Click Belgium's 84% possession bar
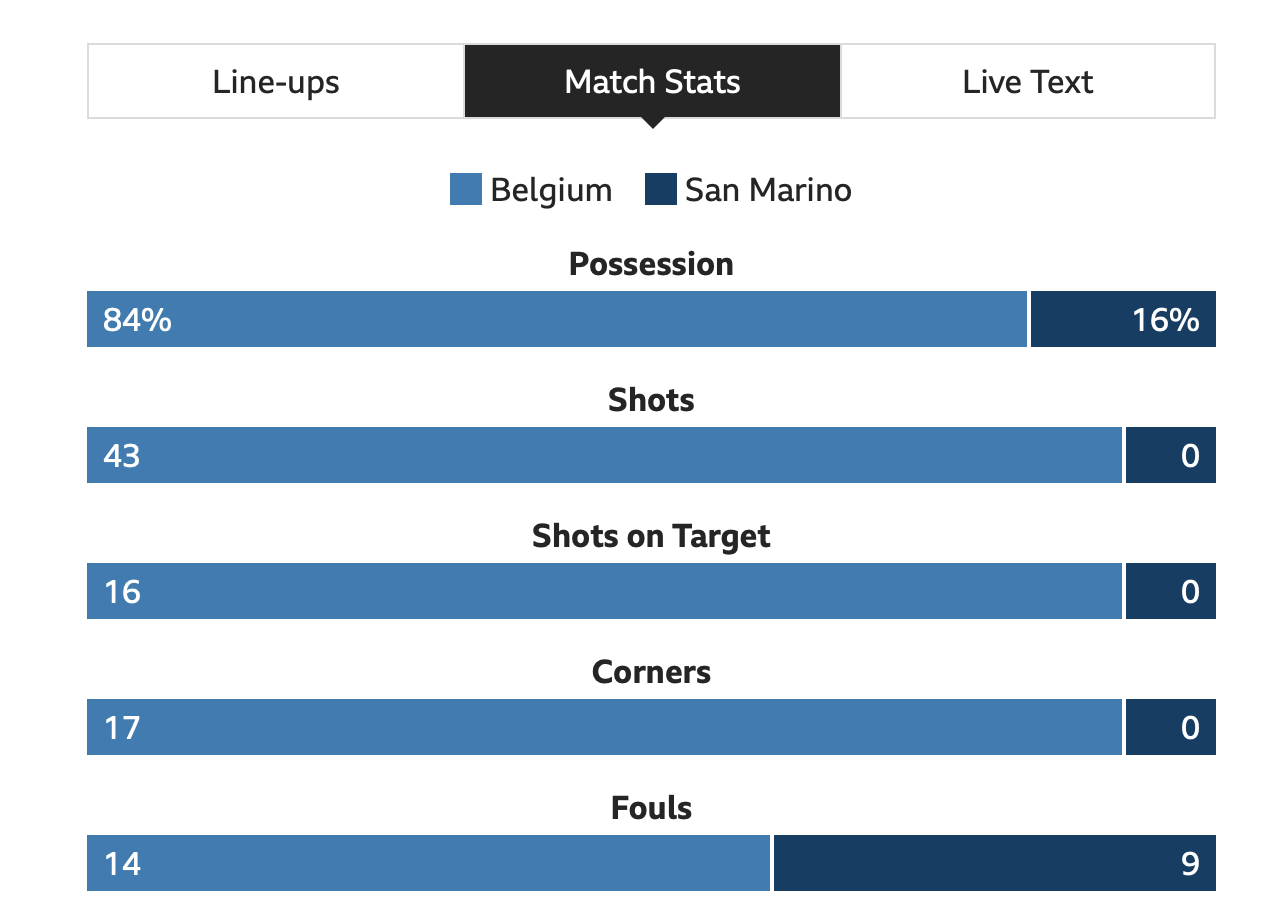1282x924 pixels. [x=557, y=319]
